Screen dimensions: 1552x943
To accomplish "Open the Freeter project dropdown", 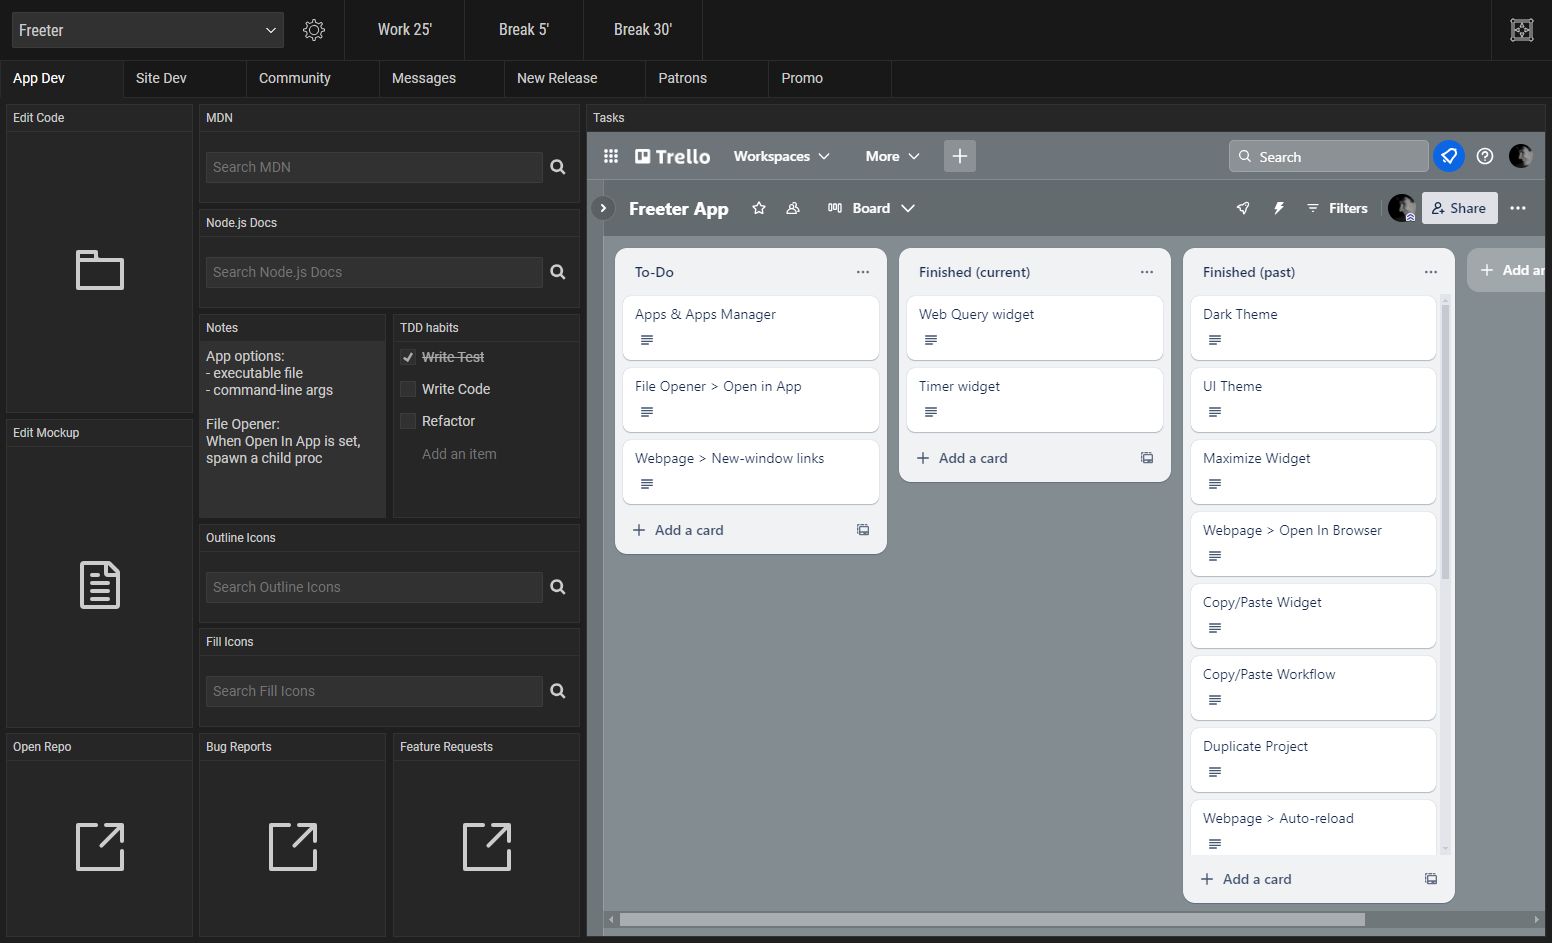I will point(147,30).
